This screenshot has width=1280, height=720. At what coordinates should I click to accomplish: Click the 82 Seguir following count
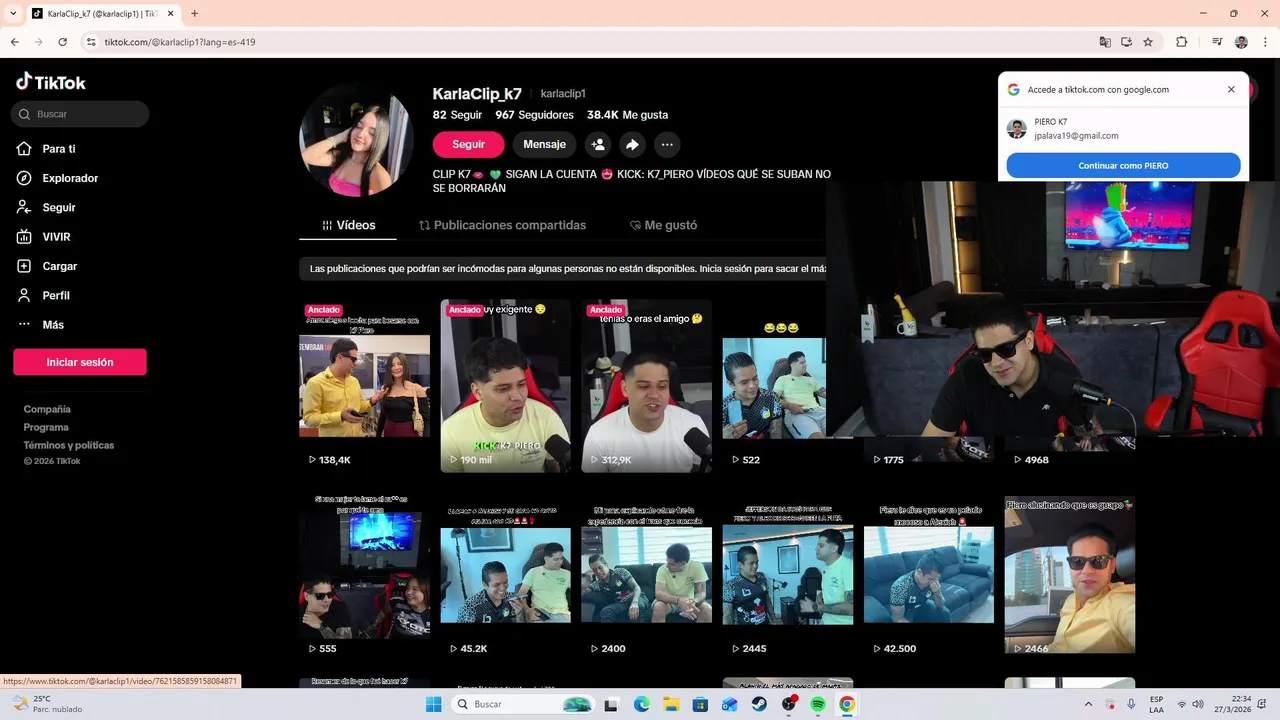tap(457, 115)
